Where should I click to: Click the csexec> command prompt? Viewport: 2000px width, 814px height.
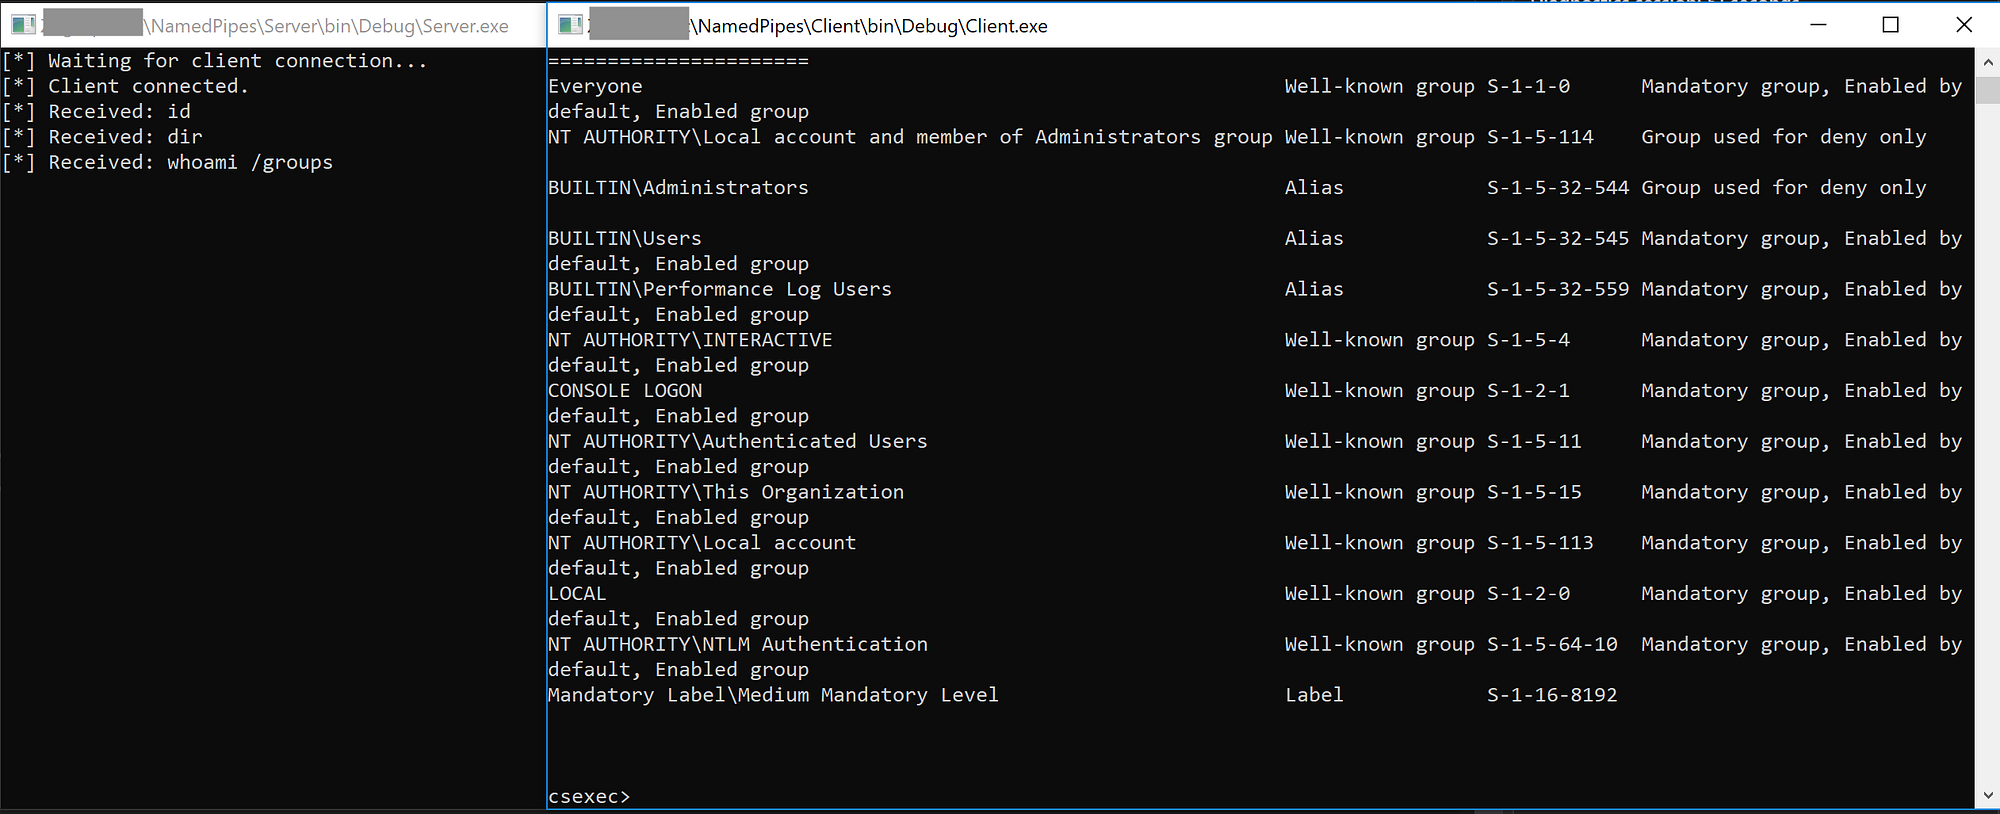(589, 797)
